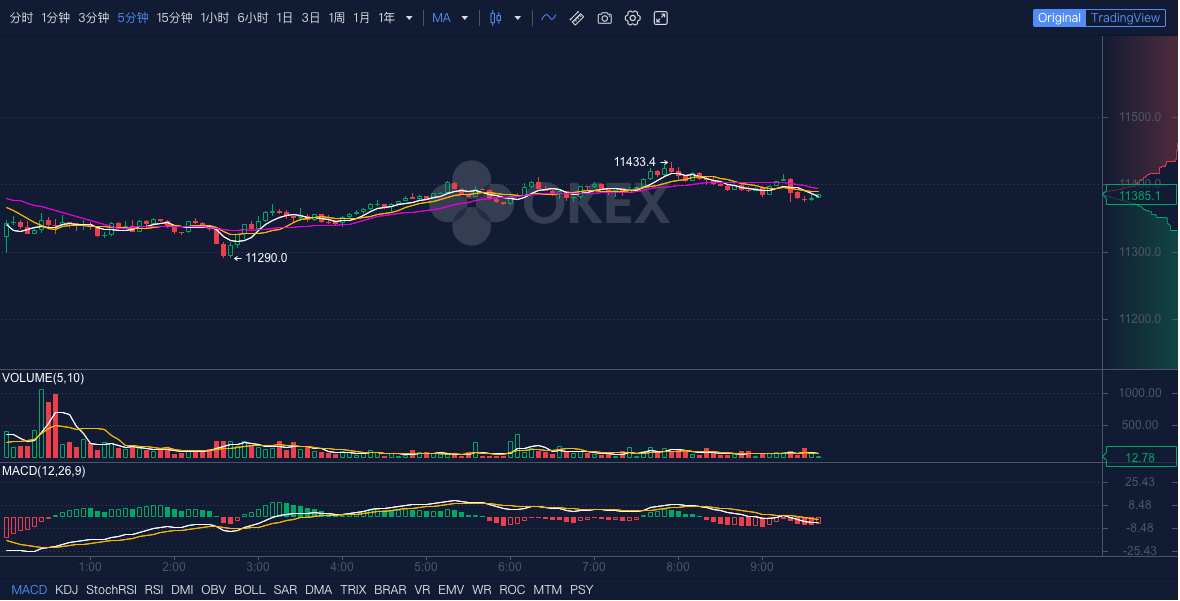Enter fullscreen with expand icon
The height and width of the screenshot is (601, 1180).
pyautogui.click(x=661, y=18)
